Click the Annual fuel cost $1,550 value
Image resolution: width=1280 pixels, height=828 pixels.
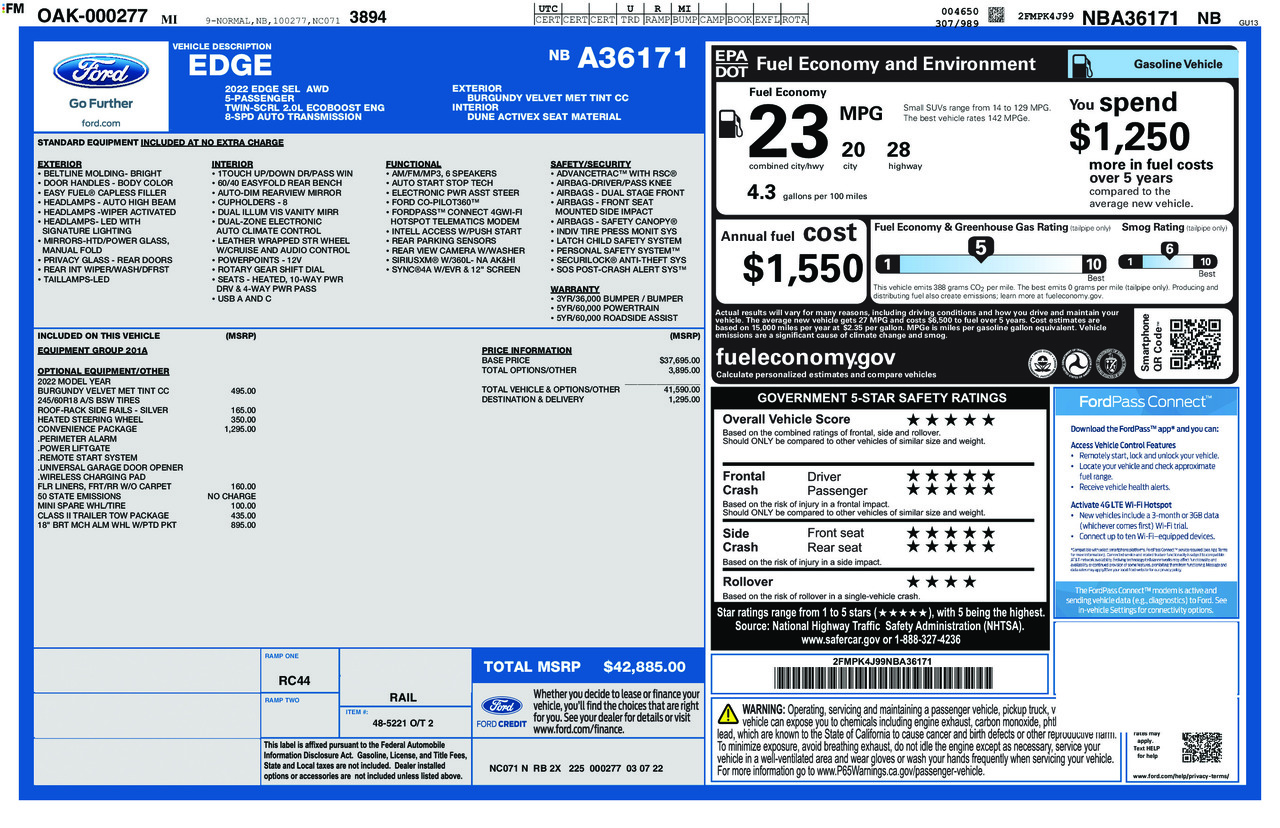[803, 268]
